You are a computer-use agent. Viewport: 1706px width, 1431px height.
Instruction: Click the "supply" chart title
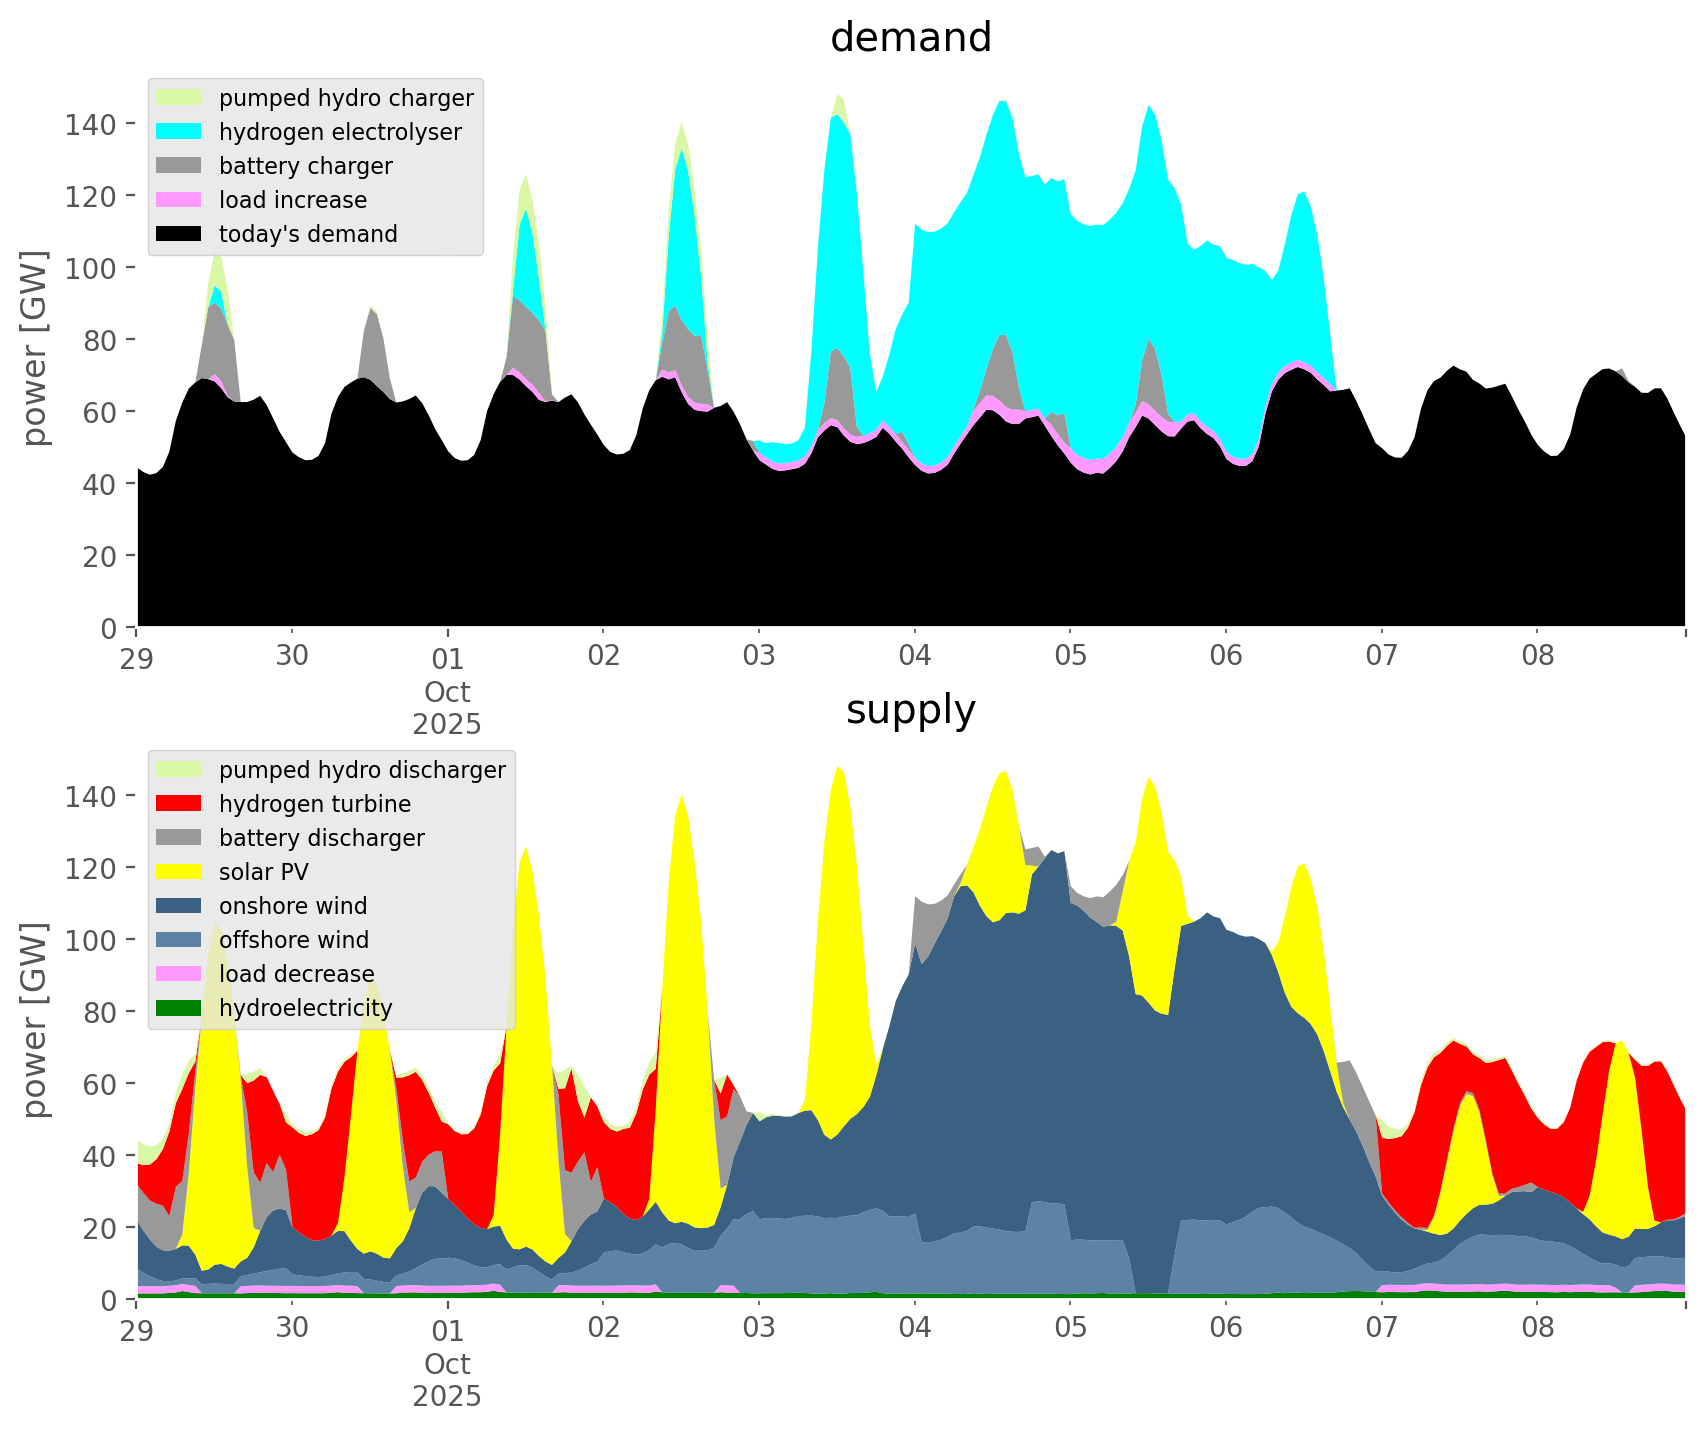tap(910, 710)
